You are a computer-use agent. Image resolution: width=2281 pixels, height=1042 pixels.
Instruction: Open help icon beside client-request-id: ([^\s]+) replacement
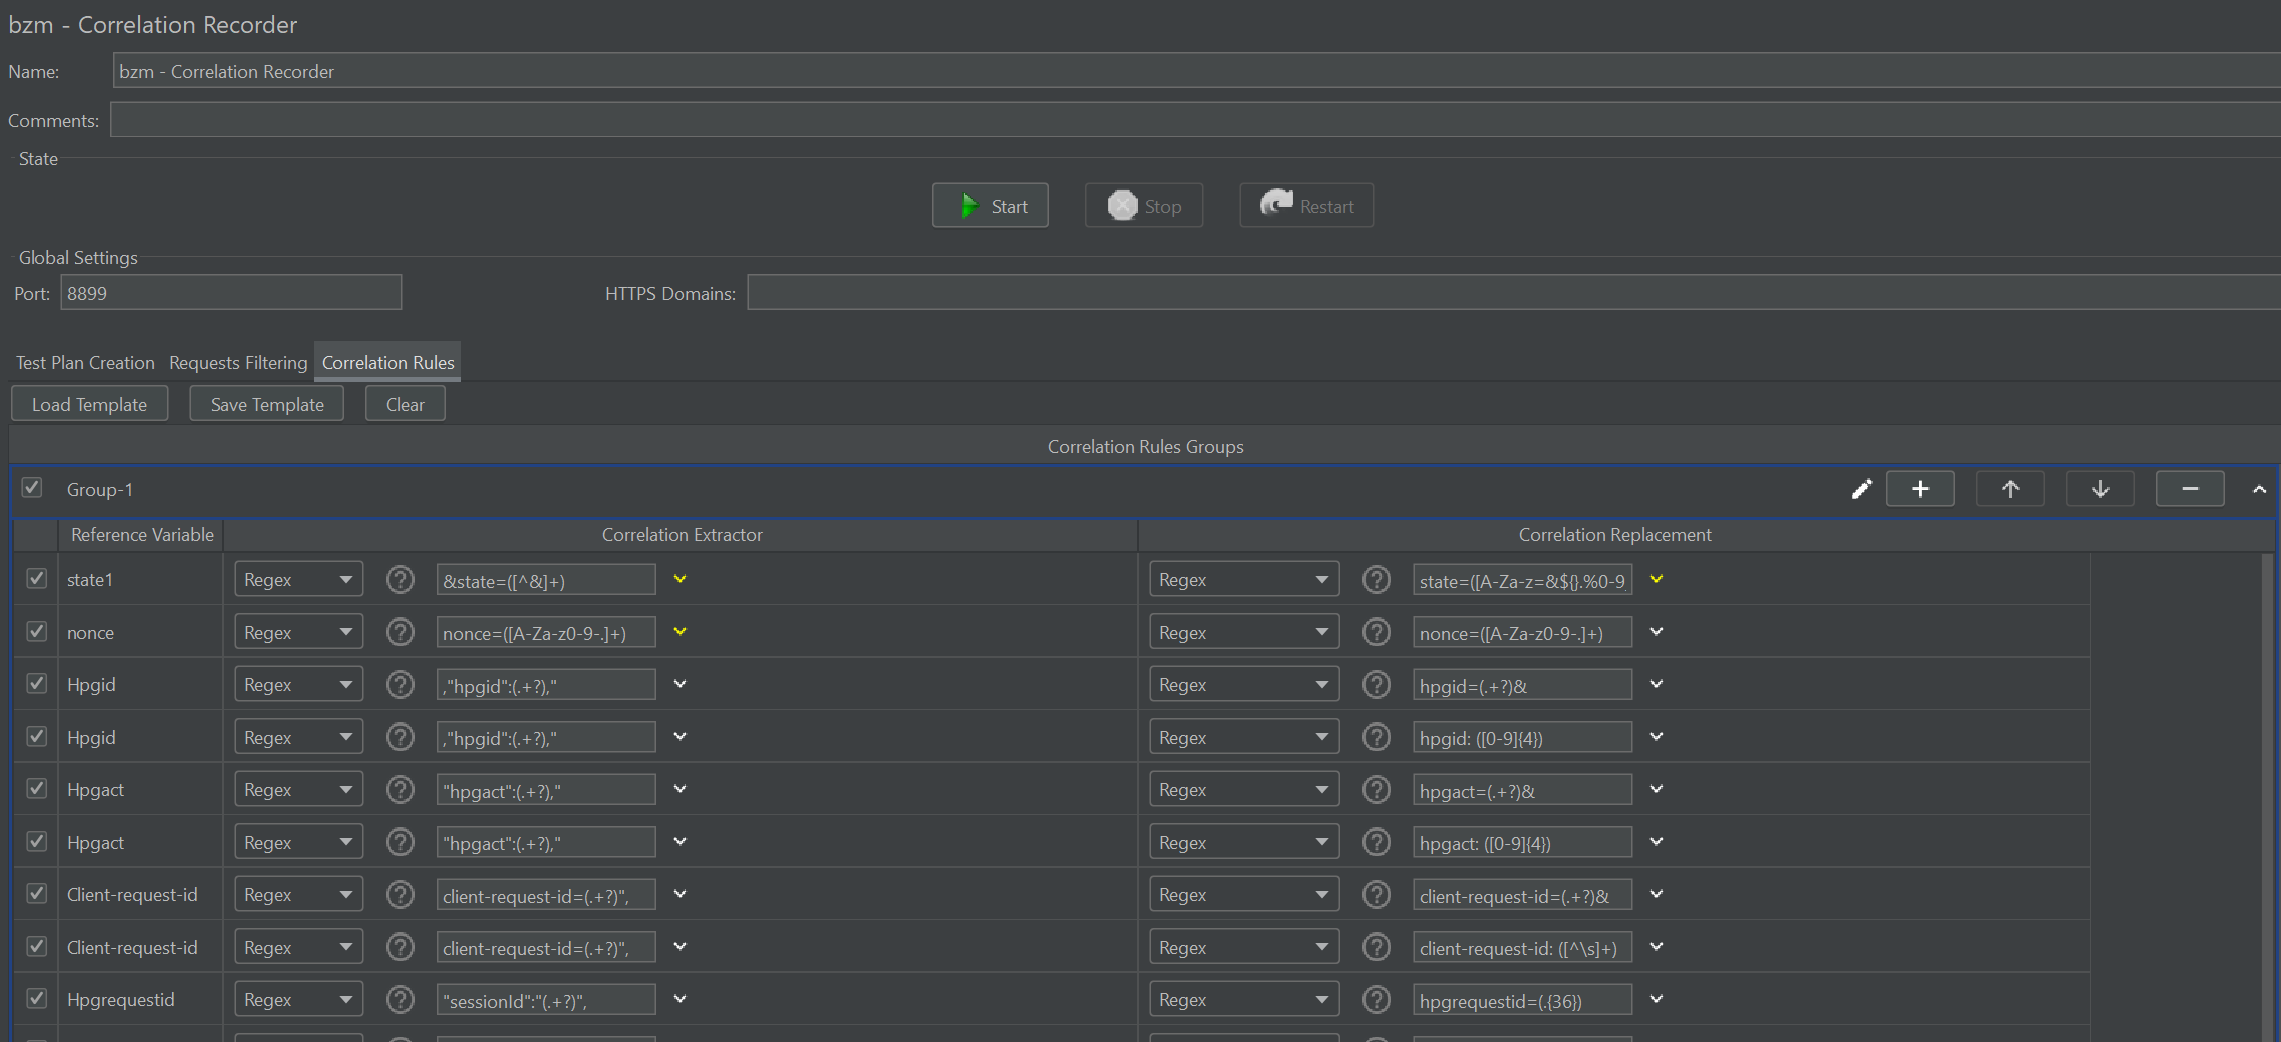tap(1376, 947)
